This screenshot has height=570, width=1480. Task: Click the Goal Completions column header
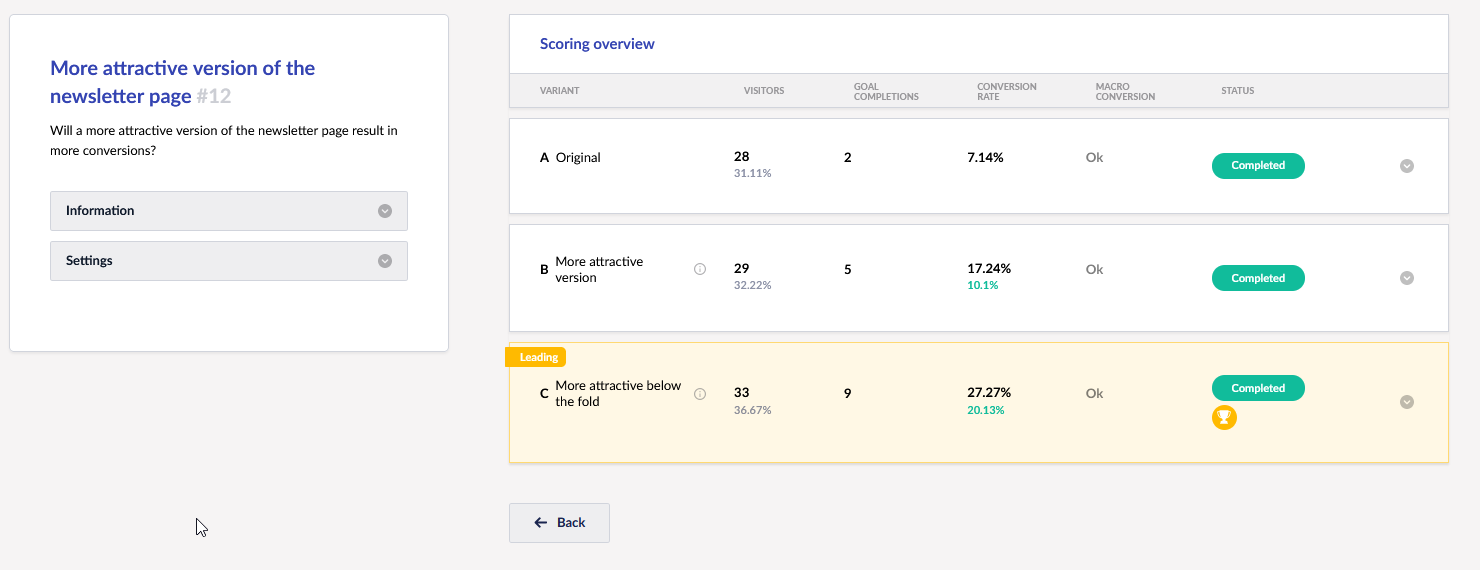point(885,91)
